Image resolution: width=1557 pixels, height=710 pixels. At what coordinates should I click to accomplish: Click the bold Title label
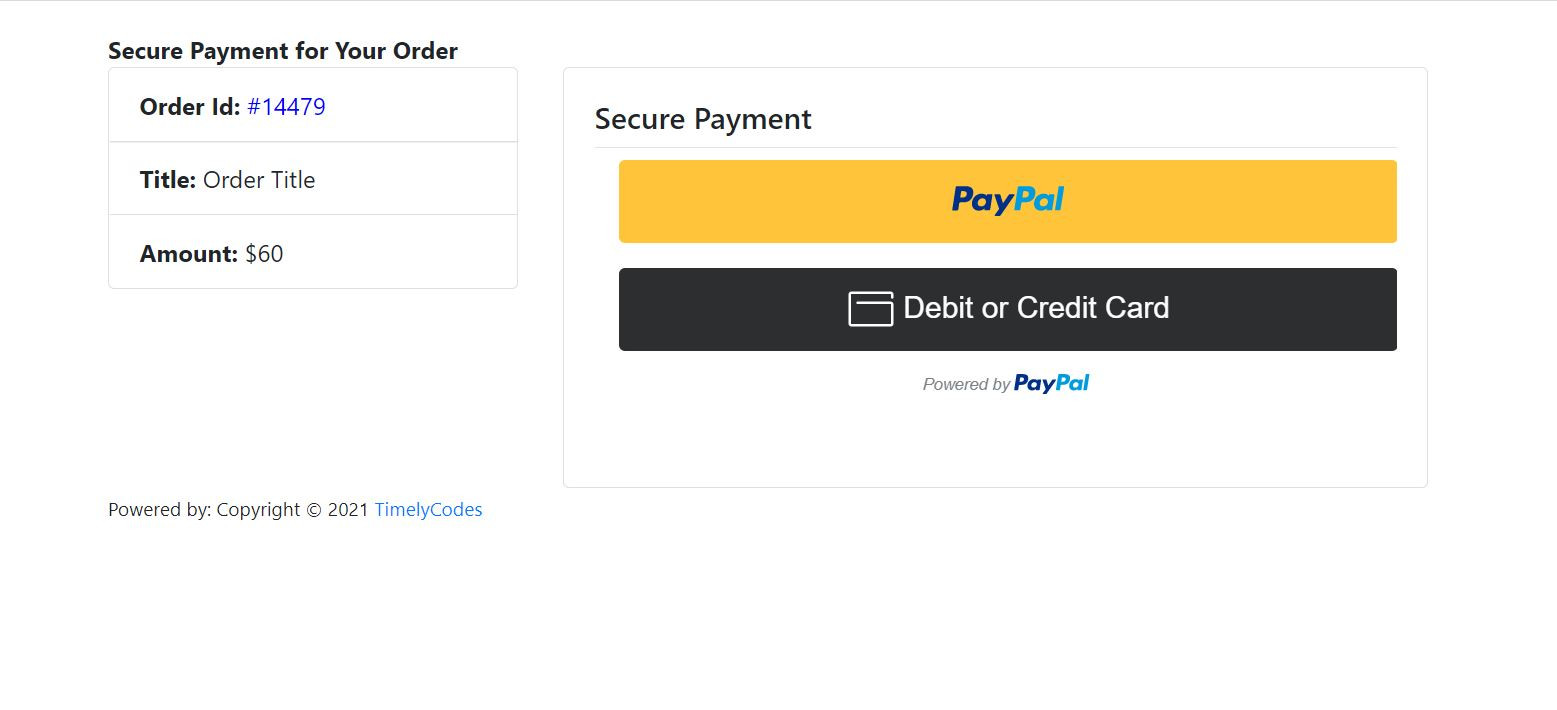pyautogui.click(x=167, y=180)
